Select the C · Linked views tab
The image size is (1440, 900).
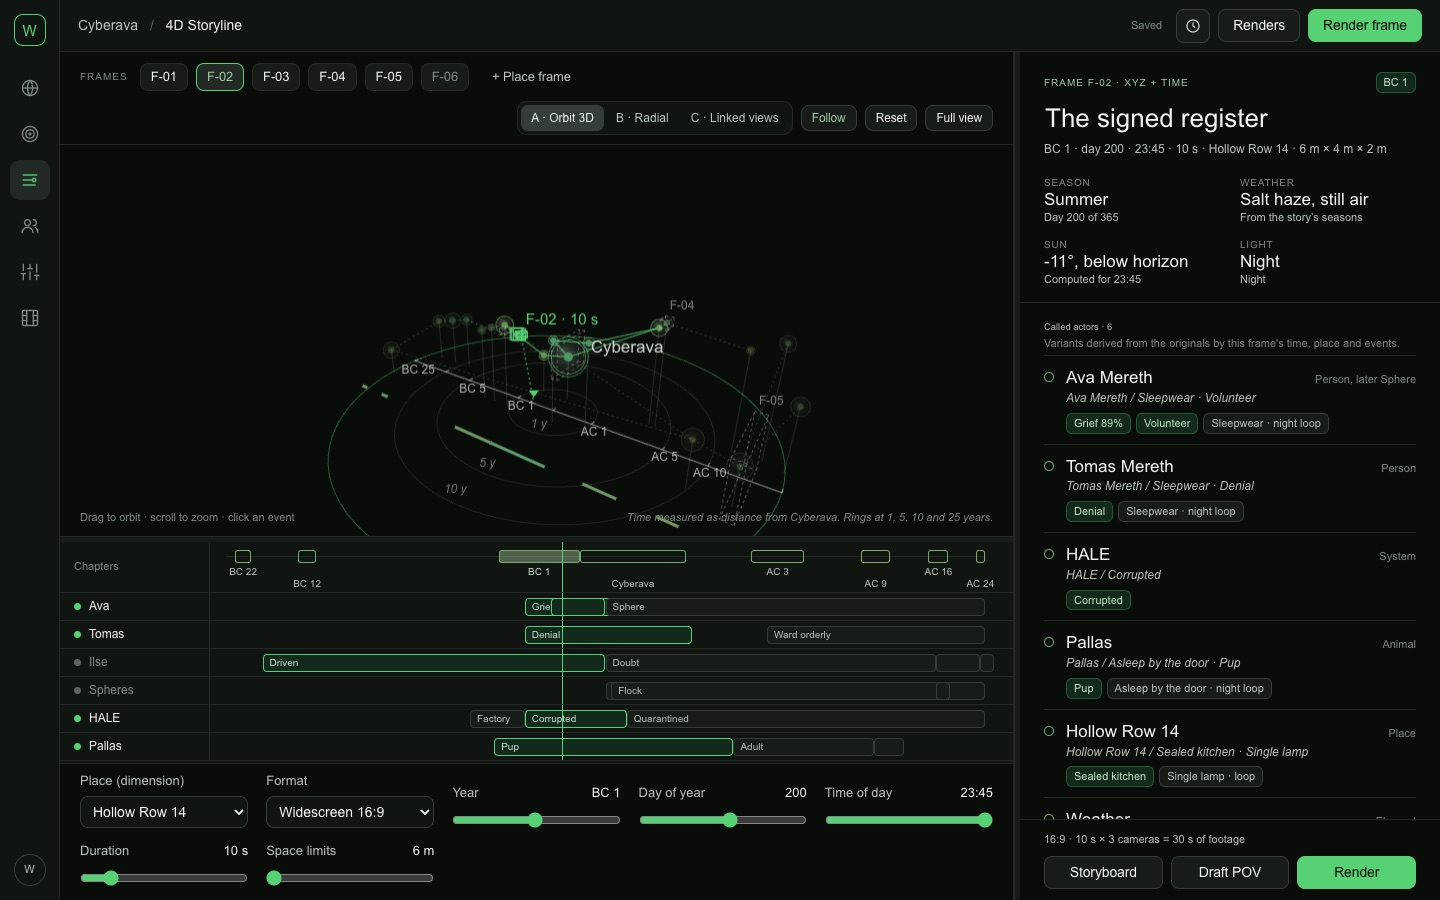734,118
